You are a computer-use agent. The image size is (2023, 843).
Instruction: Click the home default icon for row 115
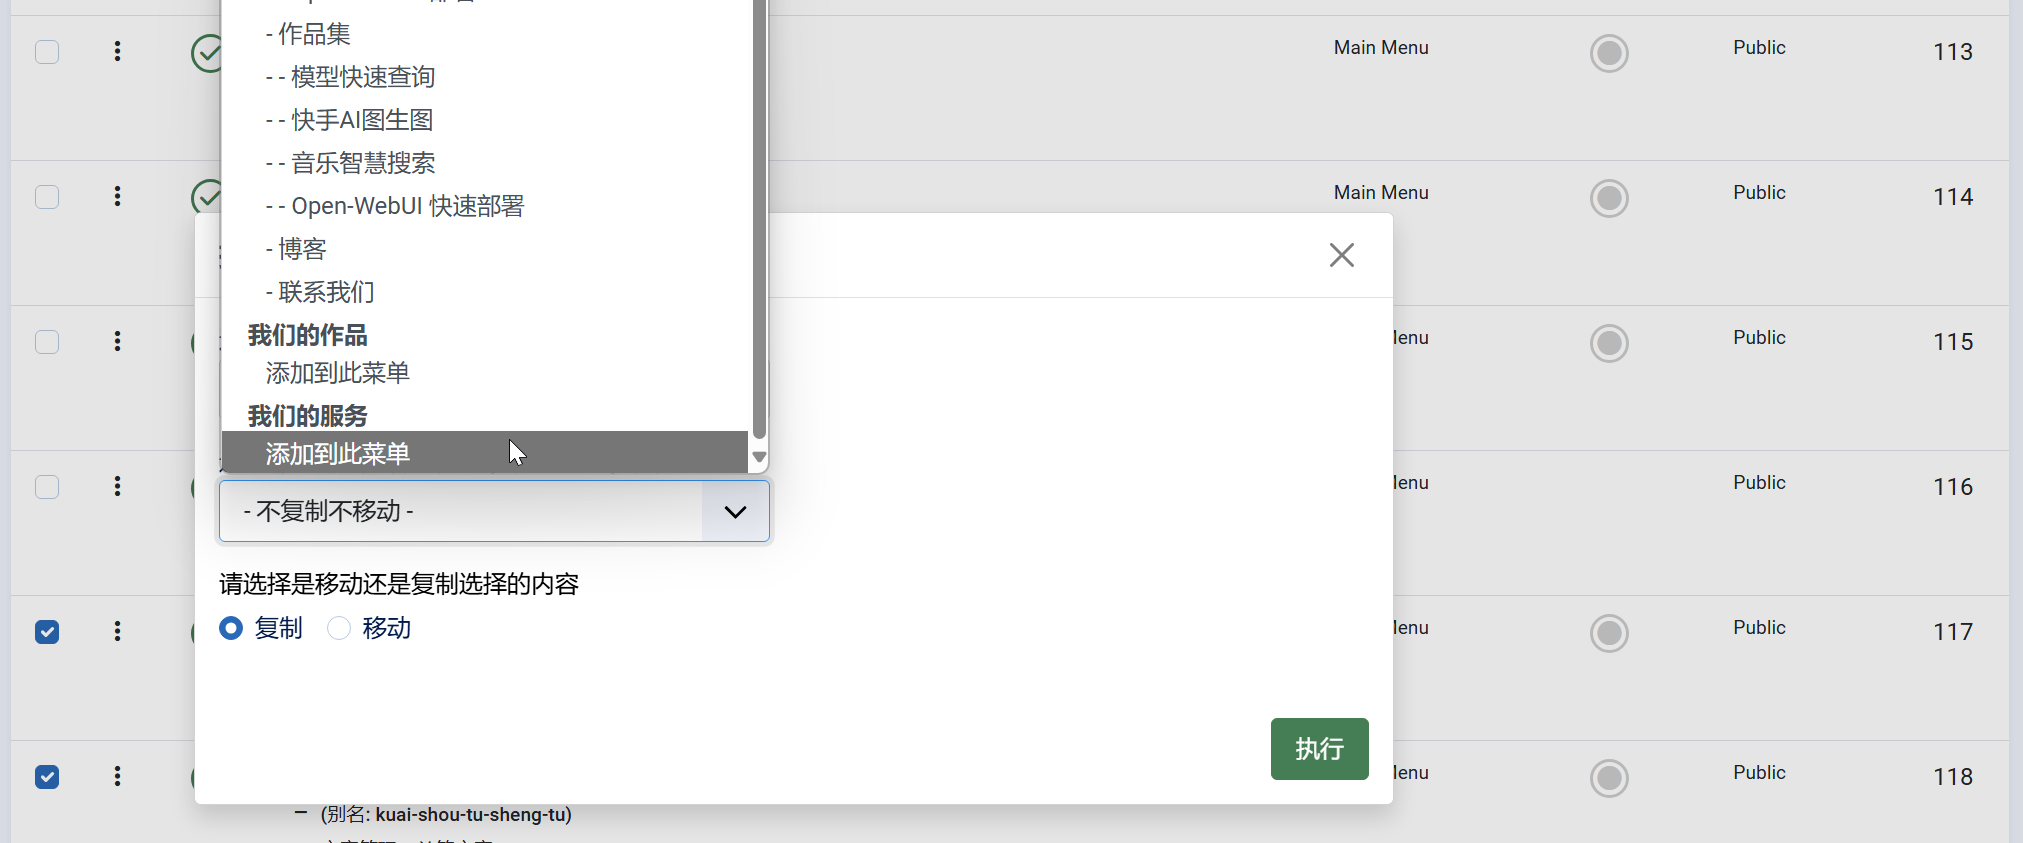click(x=1608, y=343)
